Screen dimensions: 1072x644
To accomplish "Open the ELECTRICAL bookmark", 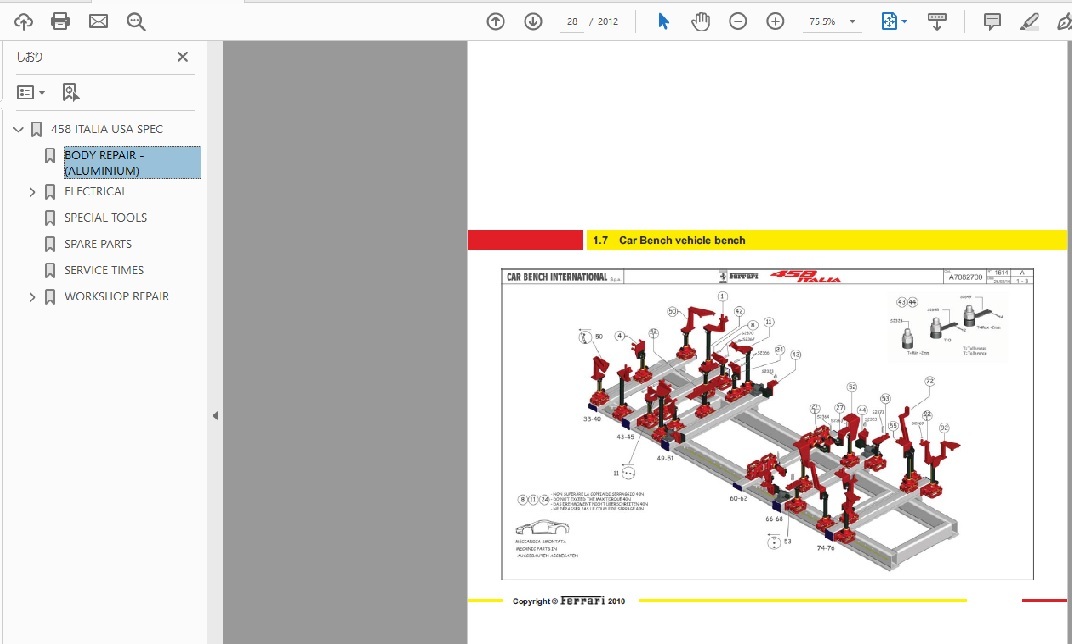I will 94,191.
